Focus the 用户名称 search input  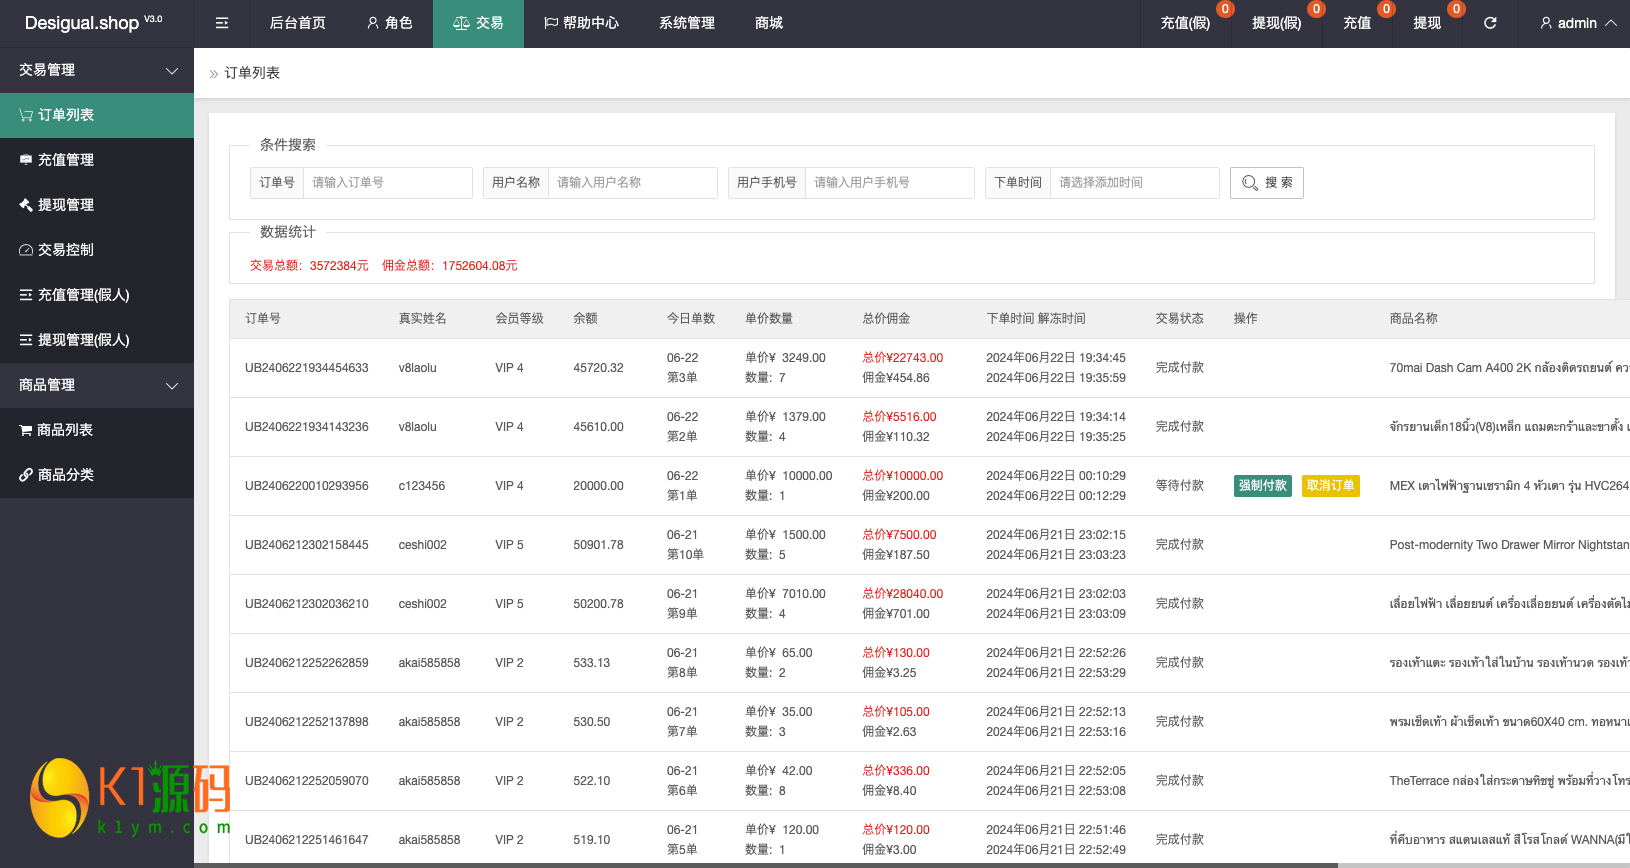pos(632,183)
